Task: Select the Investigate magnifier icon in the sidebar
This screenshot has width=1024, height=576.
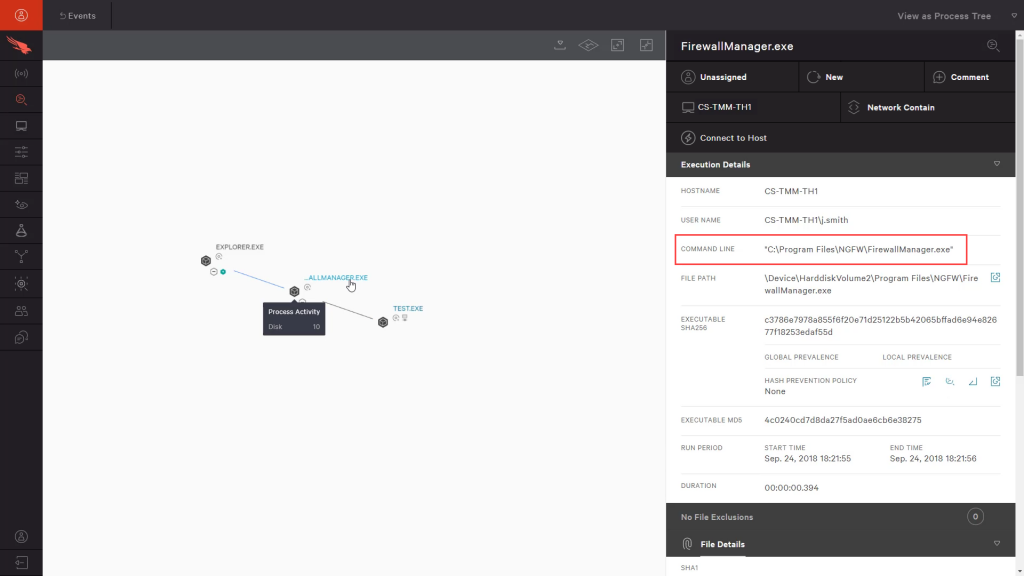Action: [22, 99]
